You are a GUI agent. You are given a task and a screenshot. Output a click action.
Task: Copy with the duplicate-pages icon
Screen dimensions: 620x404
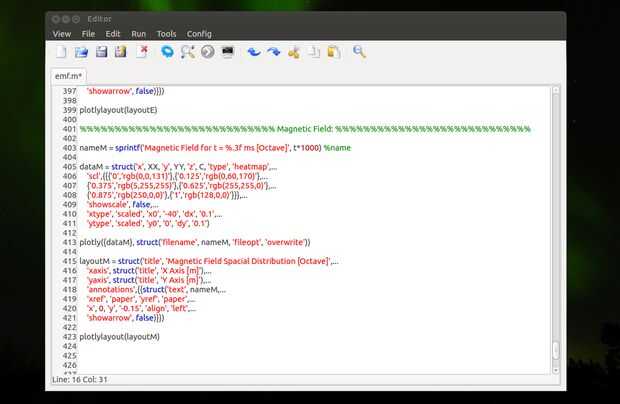pyautogui.click(x=314, y=52)
